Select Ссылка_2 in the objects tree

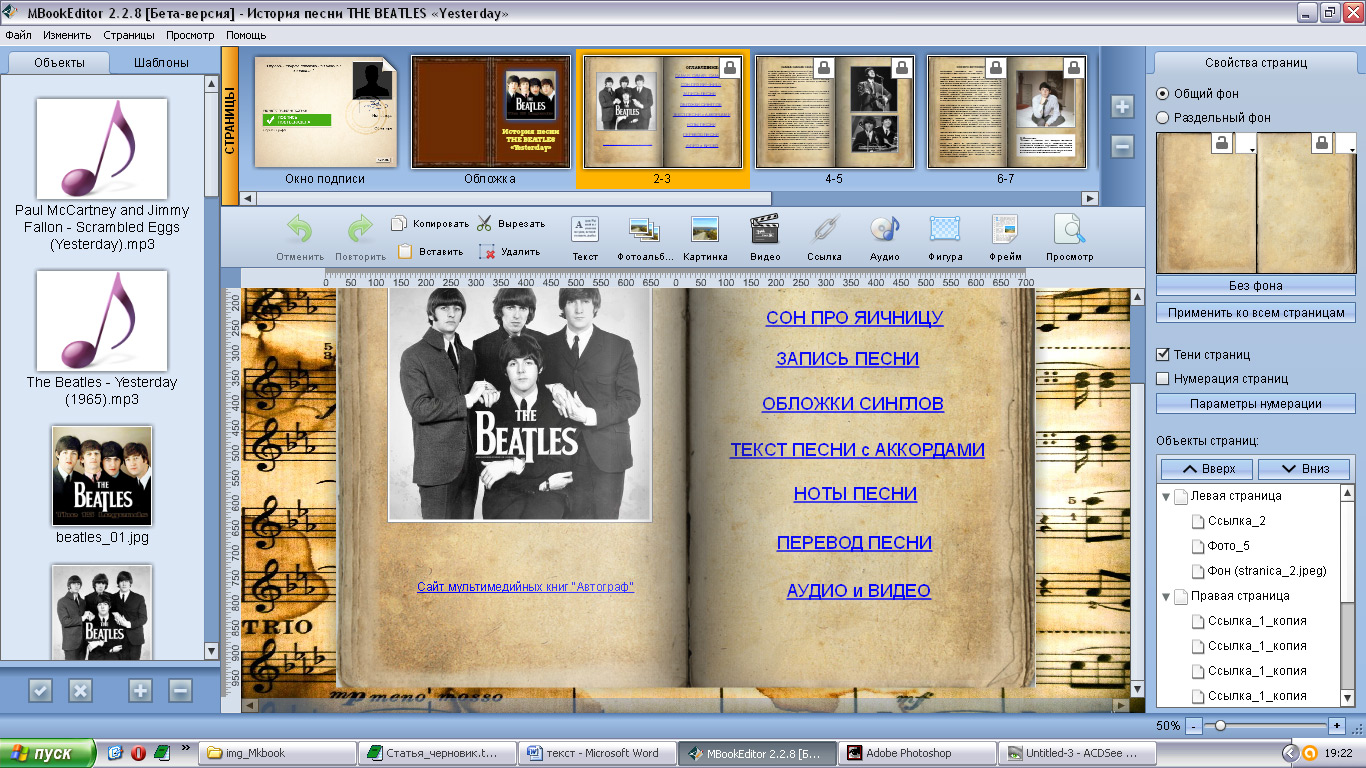tap(1236, 521)
